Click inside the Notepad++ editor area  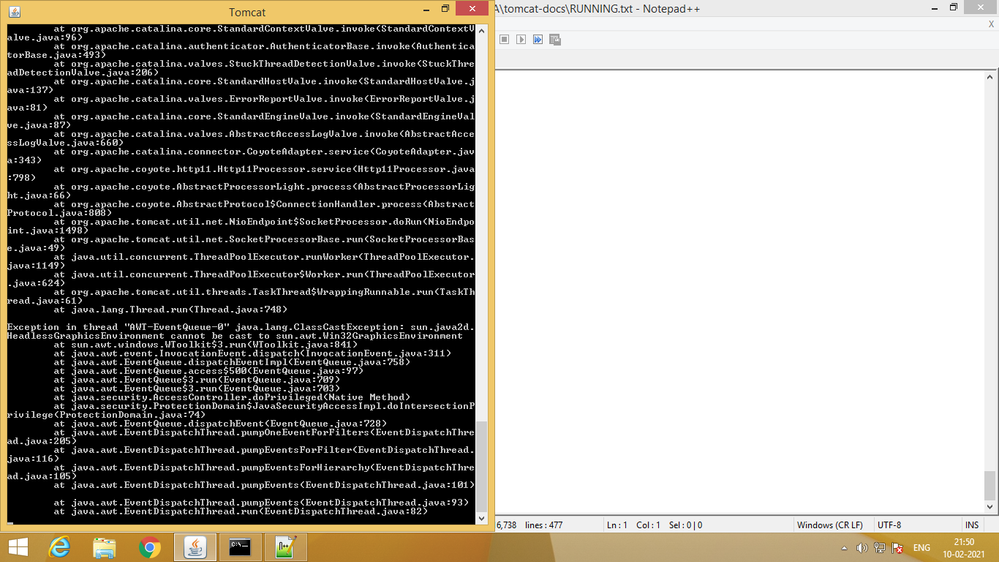pos(739,293)
